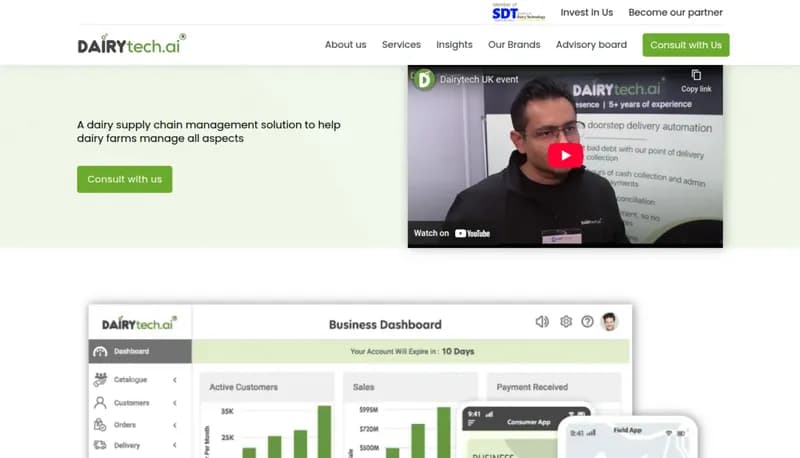The width and height of the screenshot is (800, 458).
Task: Open the Dairytech UK event video title
Action: [x=479, y=80]
